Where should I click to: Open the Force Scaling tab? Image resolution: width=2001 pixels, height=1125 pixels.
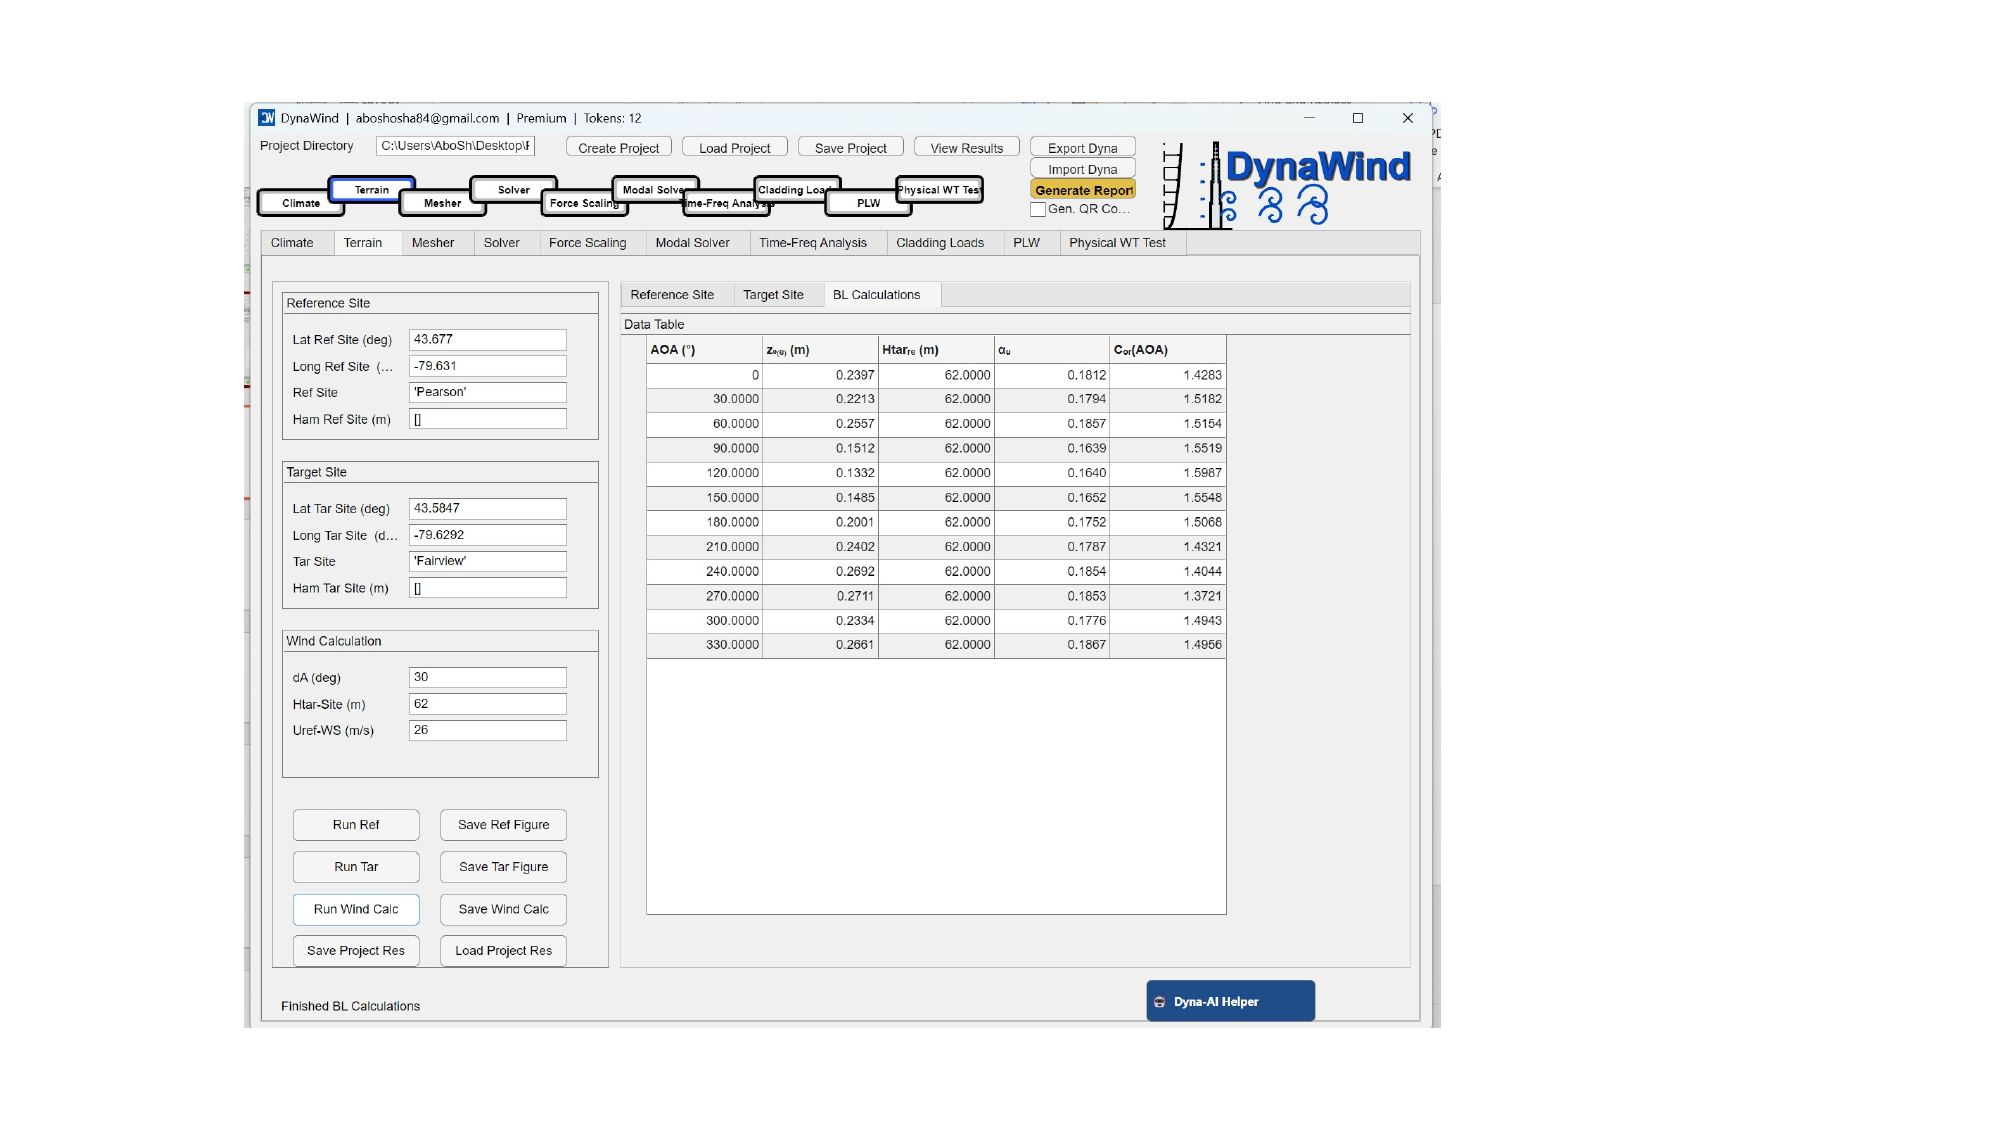coord(587,243)
